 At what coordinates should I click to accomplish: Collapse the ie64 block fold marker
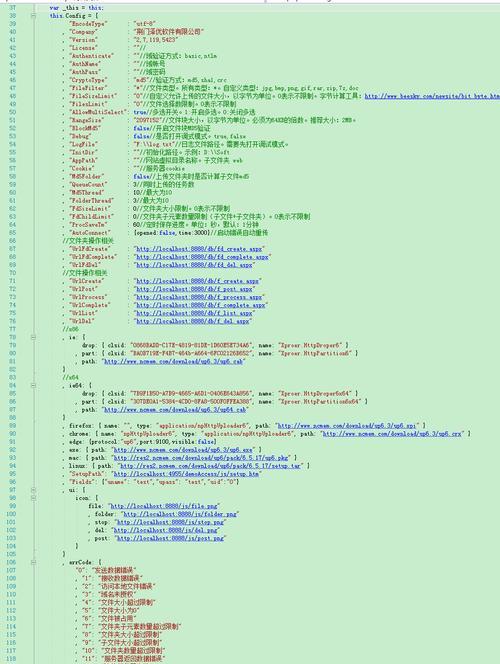pyautogui.click(x=33, y=385)
